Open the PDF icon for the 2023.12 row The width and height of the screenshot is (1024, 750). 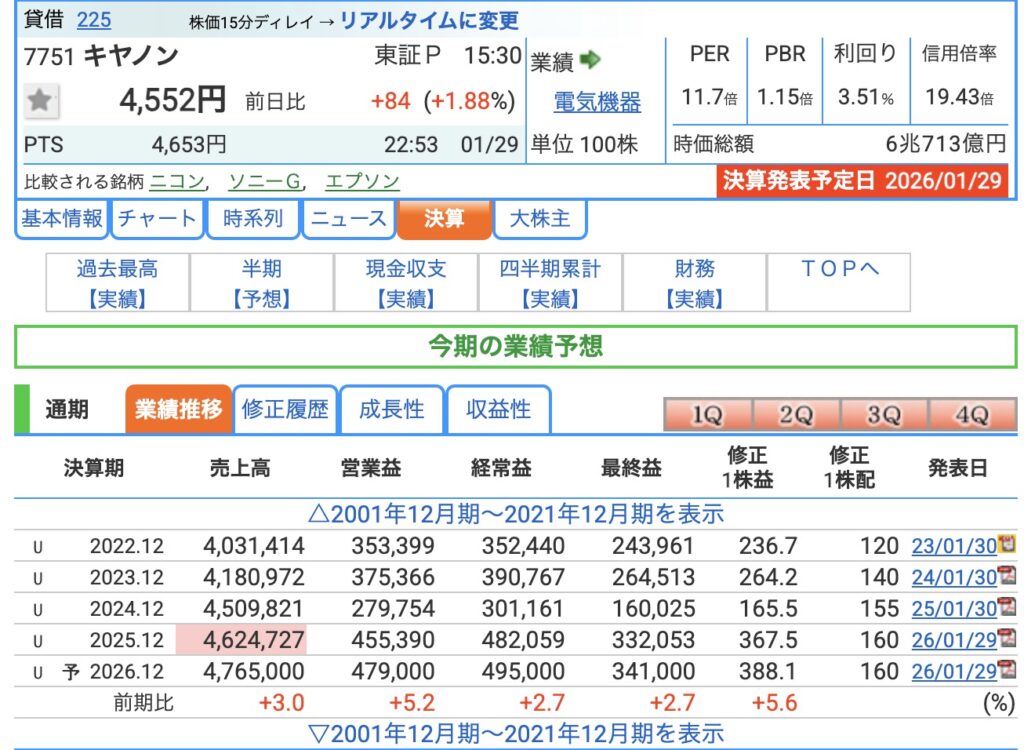[1007, 576]
